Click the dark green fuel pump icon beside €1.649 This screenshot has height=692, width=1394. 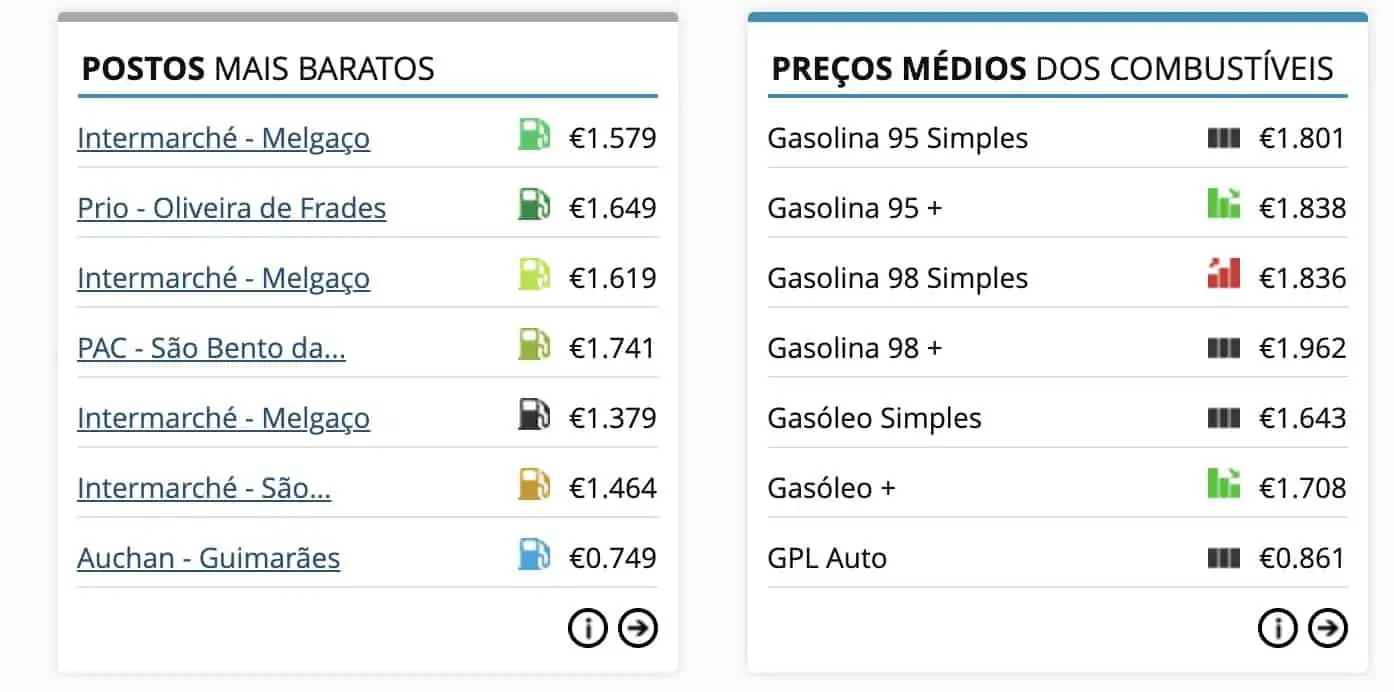[x=534, y=205]
